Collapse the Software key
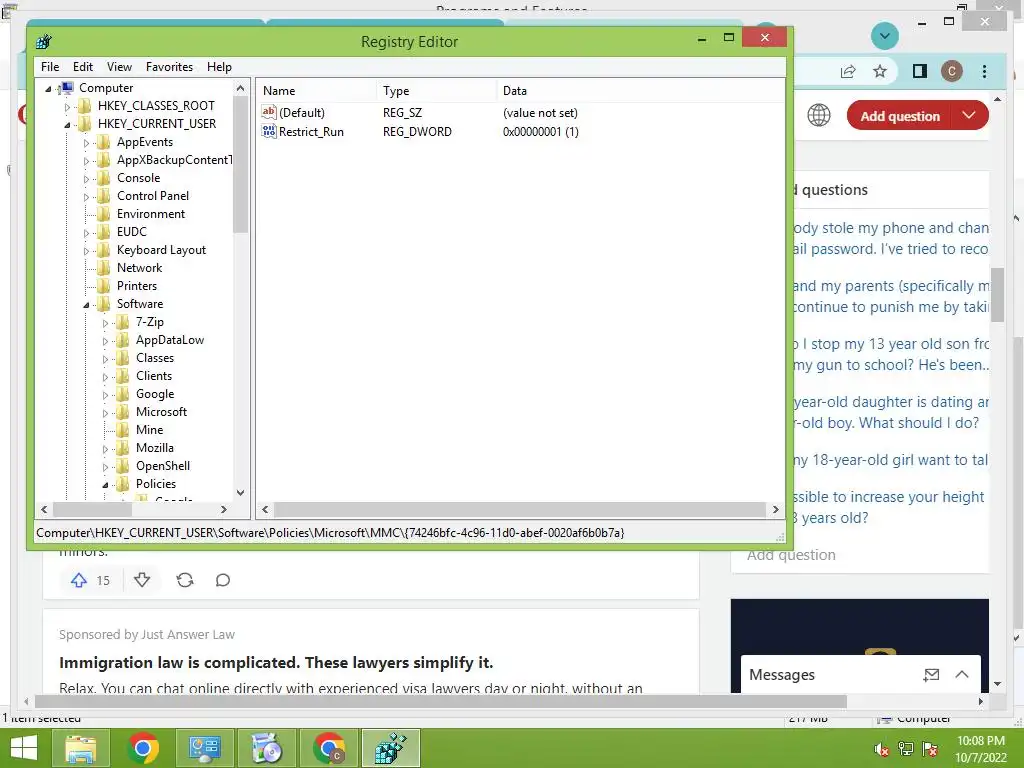The image size is (1024, 768). tap(86, 304)
